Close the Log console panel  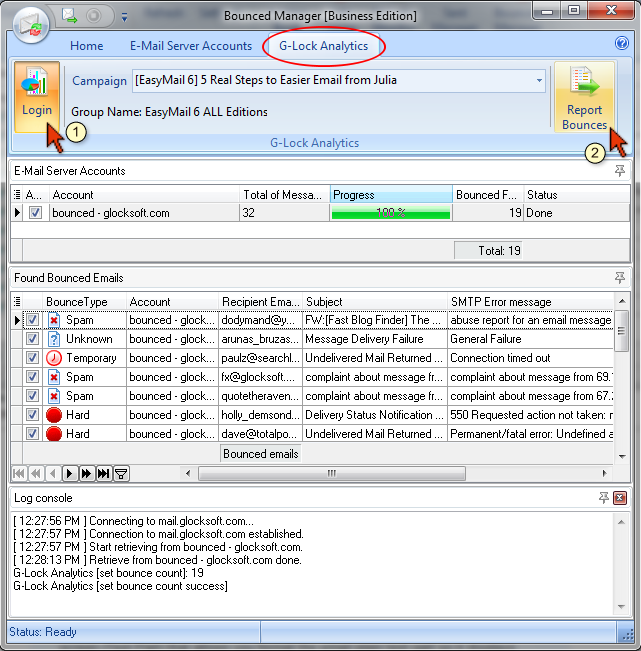click(620, 498)
